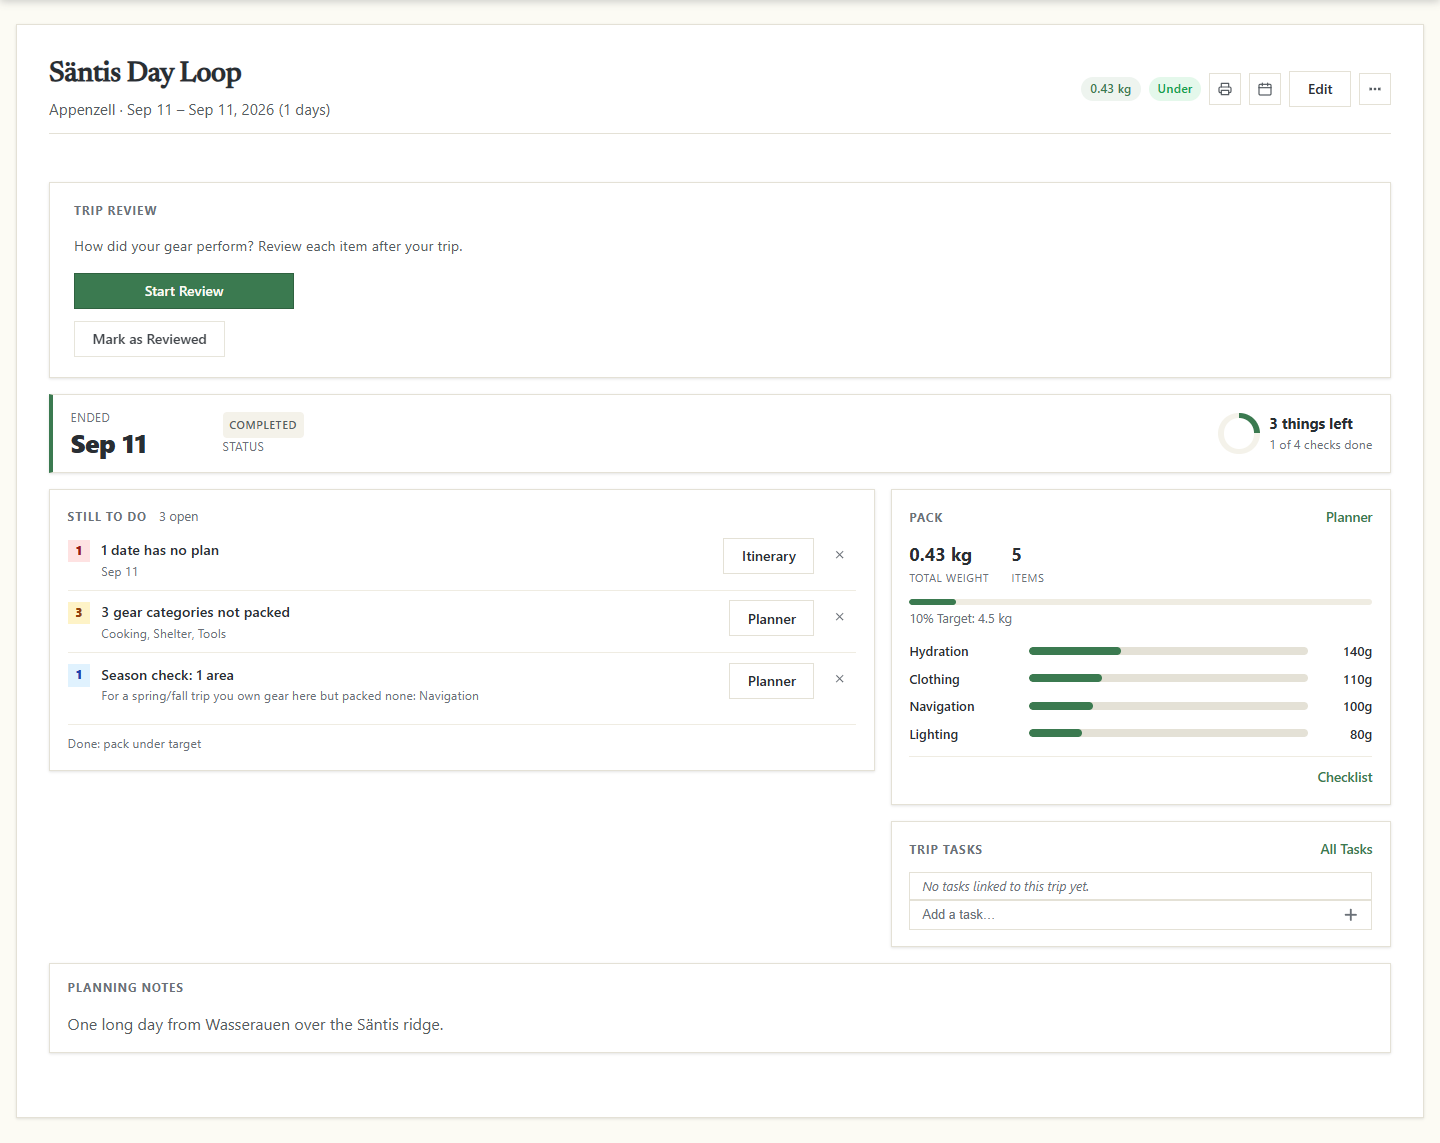Click the planning note about Wasserauen
Image resolution: width=1440 pixels, height=1143 pixels.
[255, 1025]
